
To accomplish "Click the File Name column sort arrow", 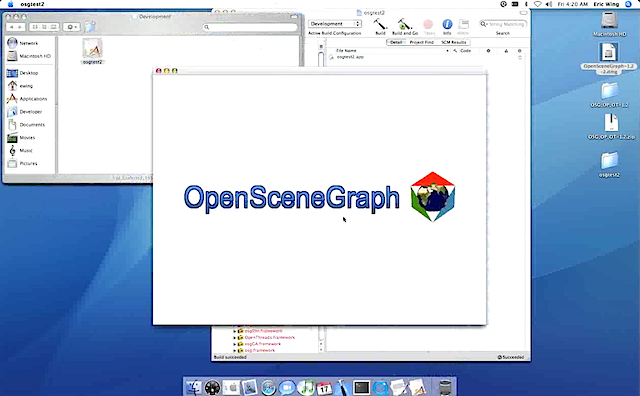I will [447, 51].
